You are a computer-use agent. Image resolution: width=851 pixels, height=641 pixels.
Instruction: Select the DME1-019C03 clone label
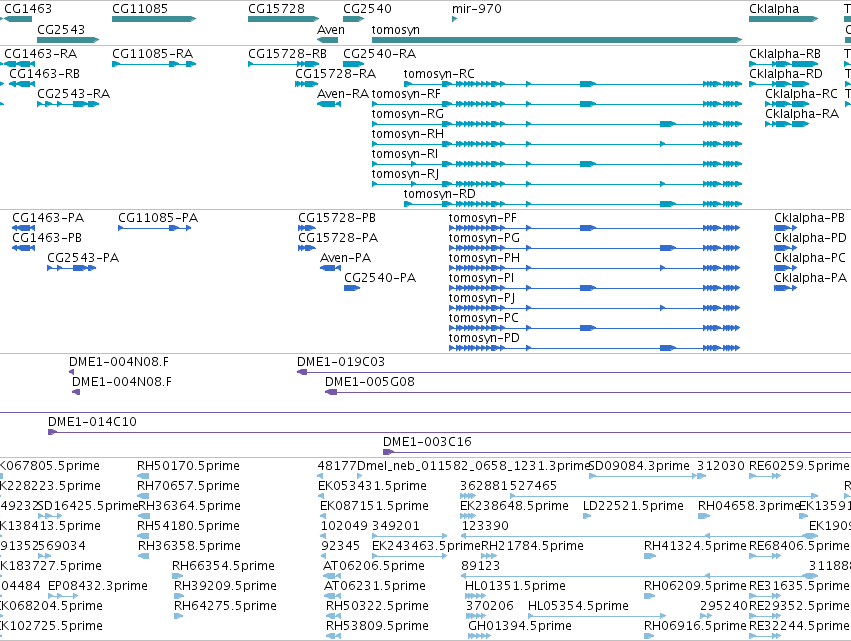[x=341, y=361]
